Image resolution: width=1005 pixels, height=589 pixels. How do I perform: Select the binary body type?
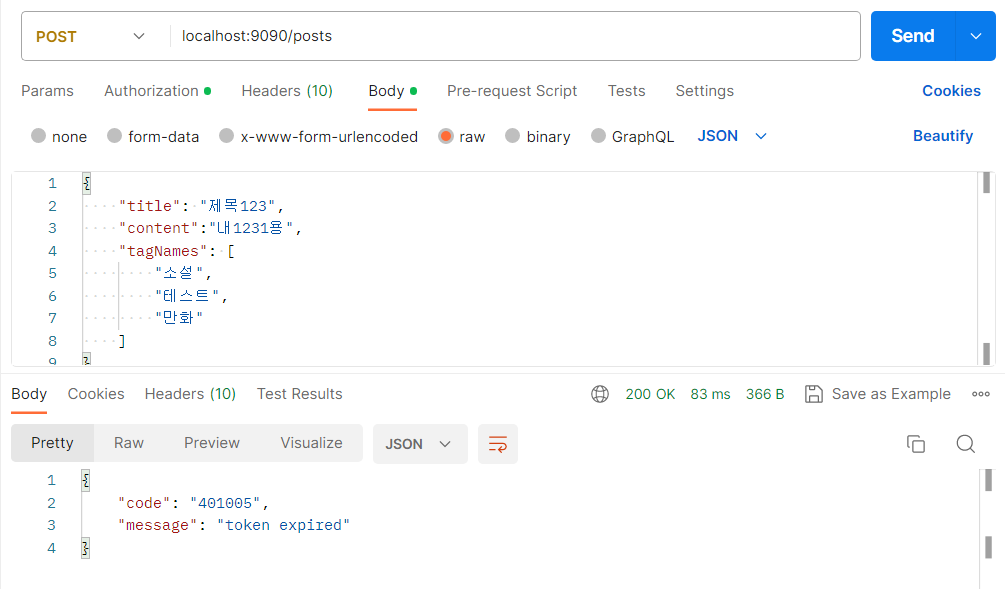(512, 136)
